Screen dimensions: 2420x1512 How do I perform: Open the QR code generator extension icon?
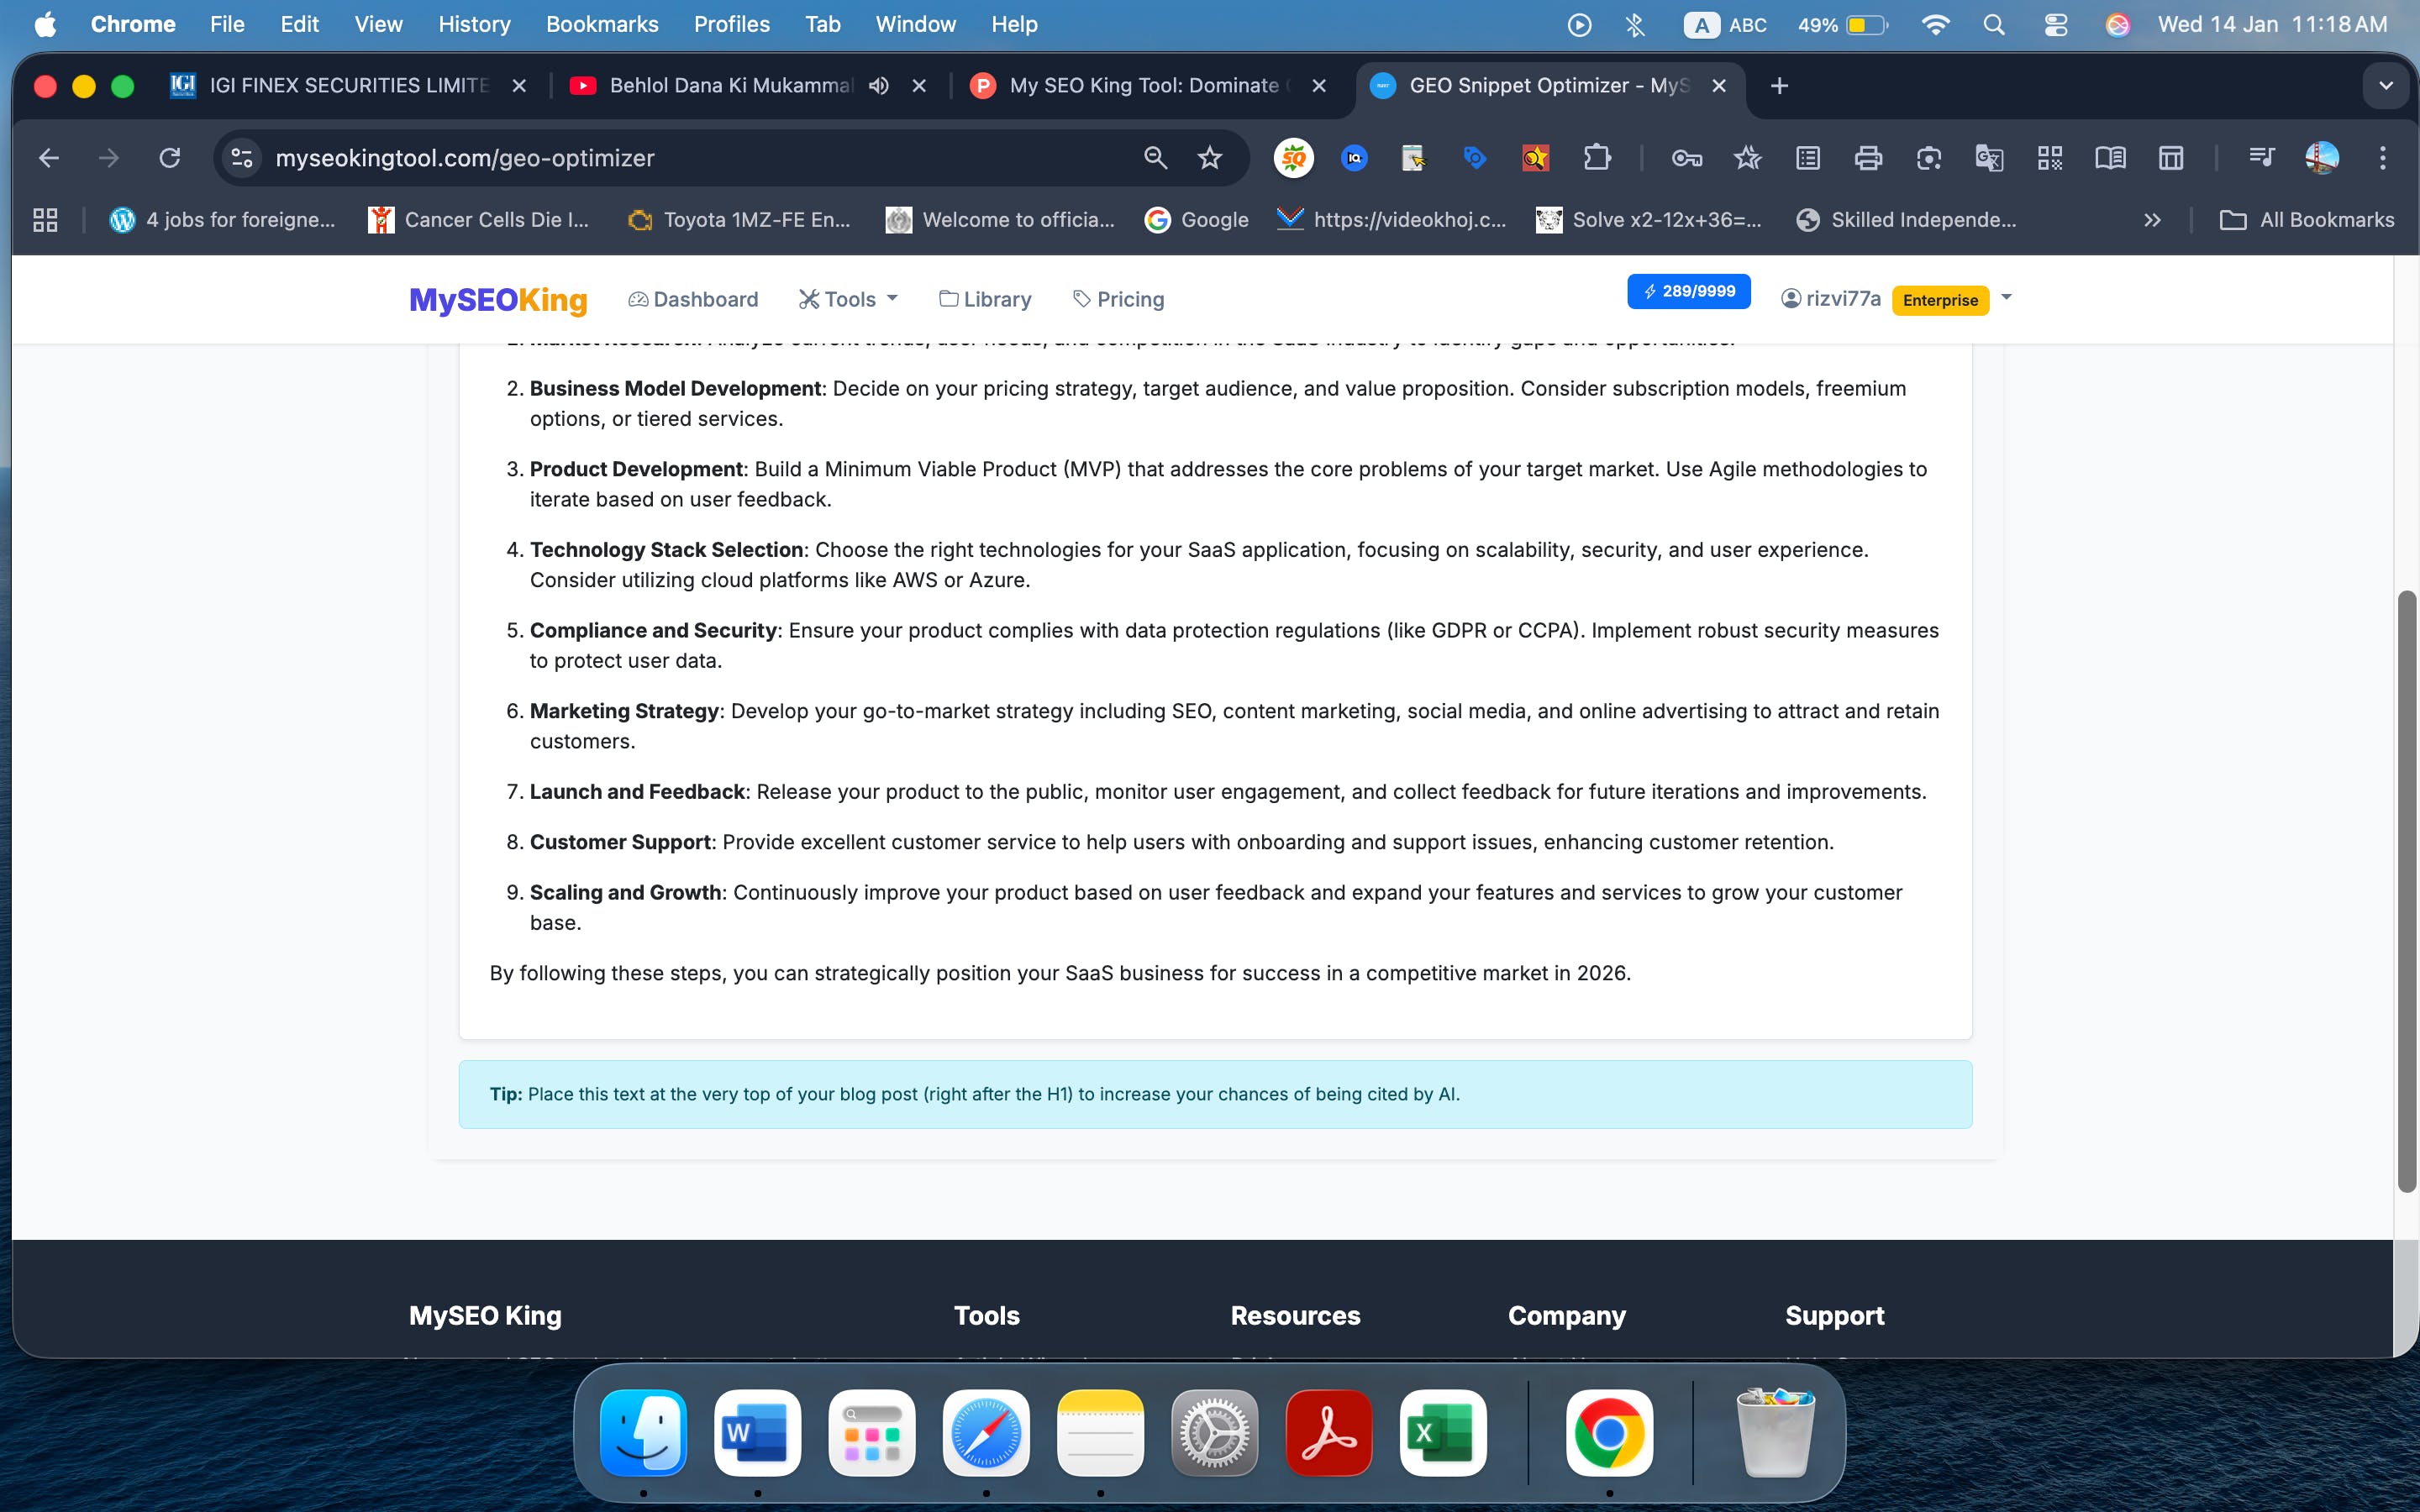(2049, 158)
